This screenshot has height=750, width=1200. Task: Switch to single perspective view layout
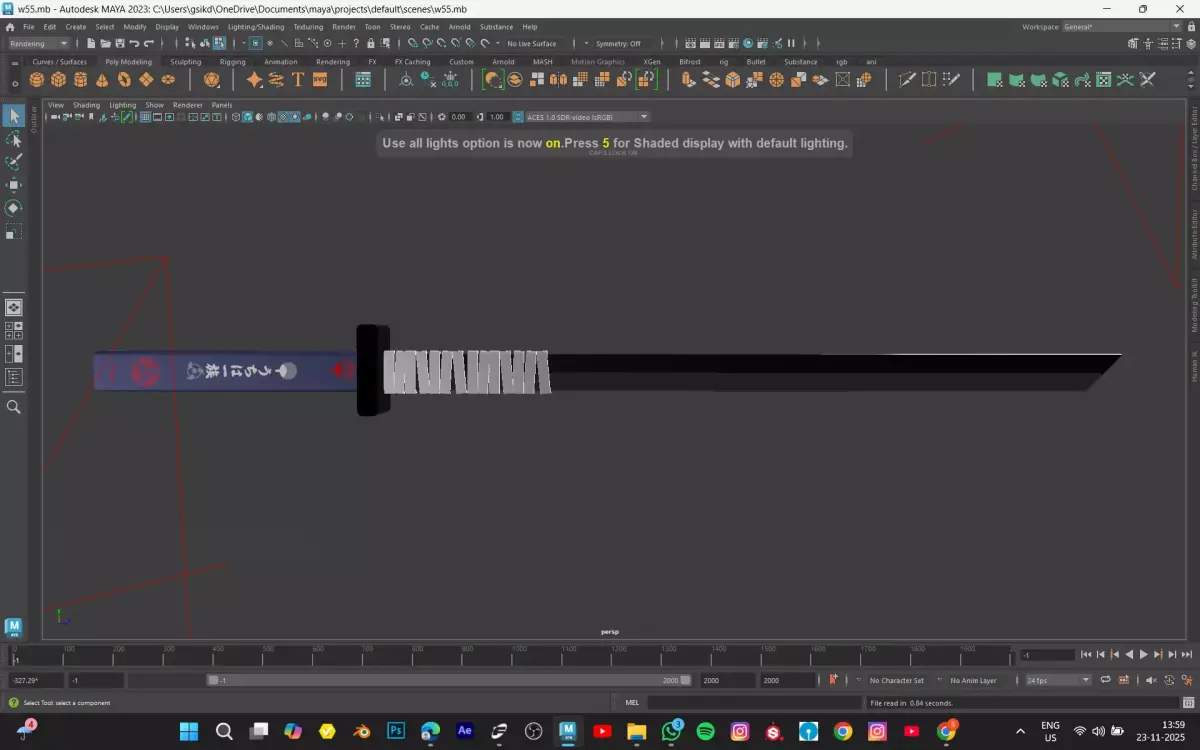point(14,307)
